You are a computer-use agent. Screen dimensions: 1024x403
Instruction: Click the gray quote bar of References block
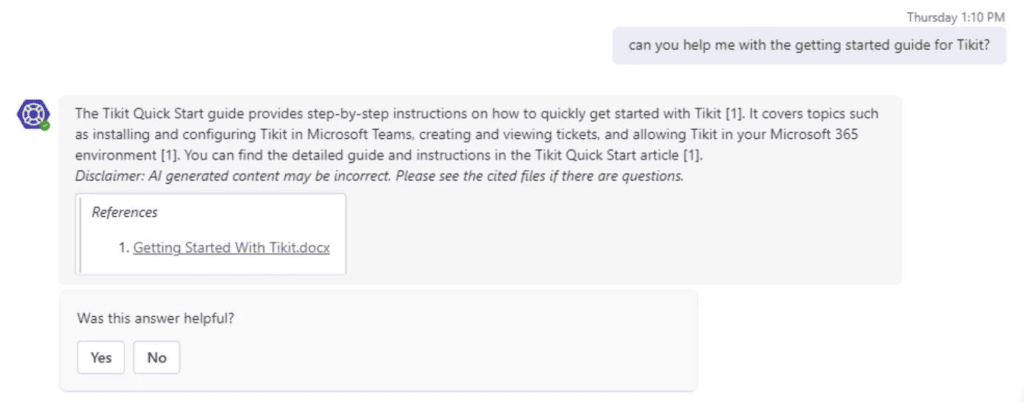[80, 233]
